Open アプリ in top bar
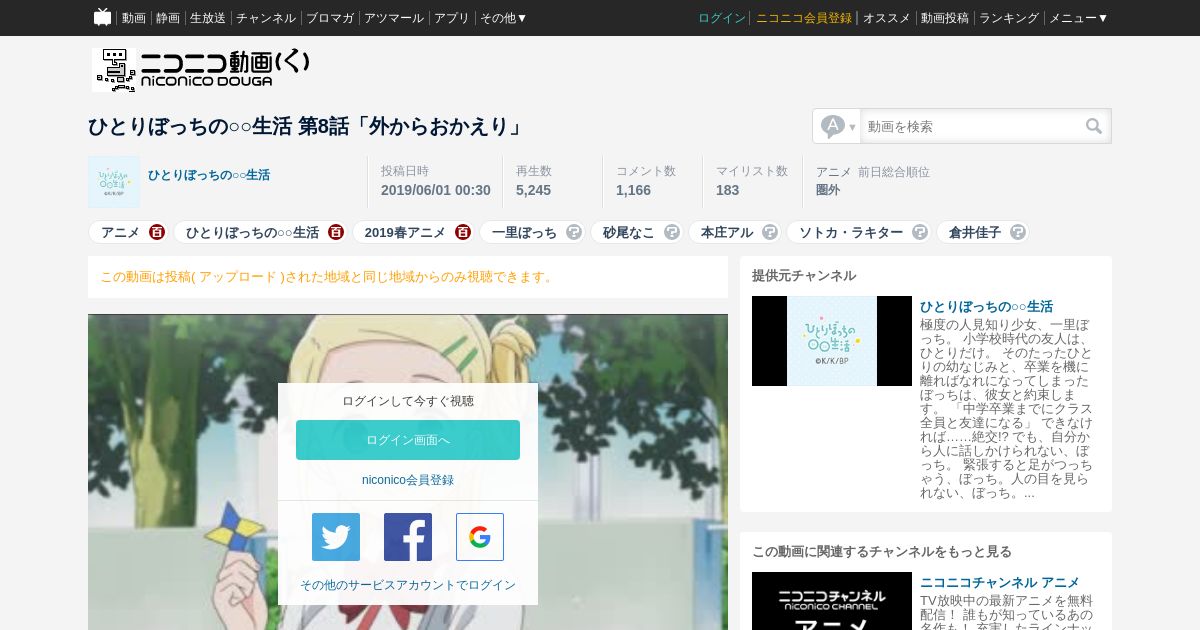 452,18
